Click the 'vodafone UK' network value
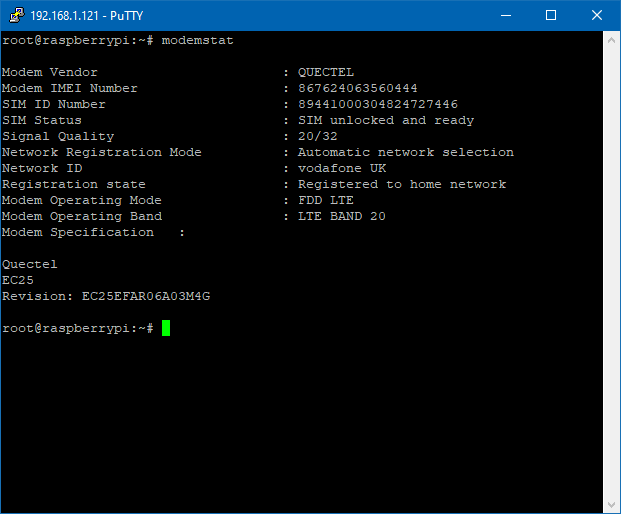The height and width of the screenshot is (514, 621). [x=342, y=168]
